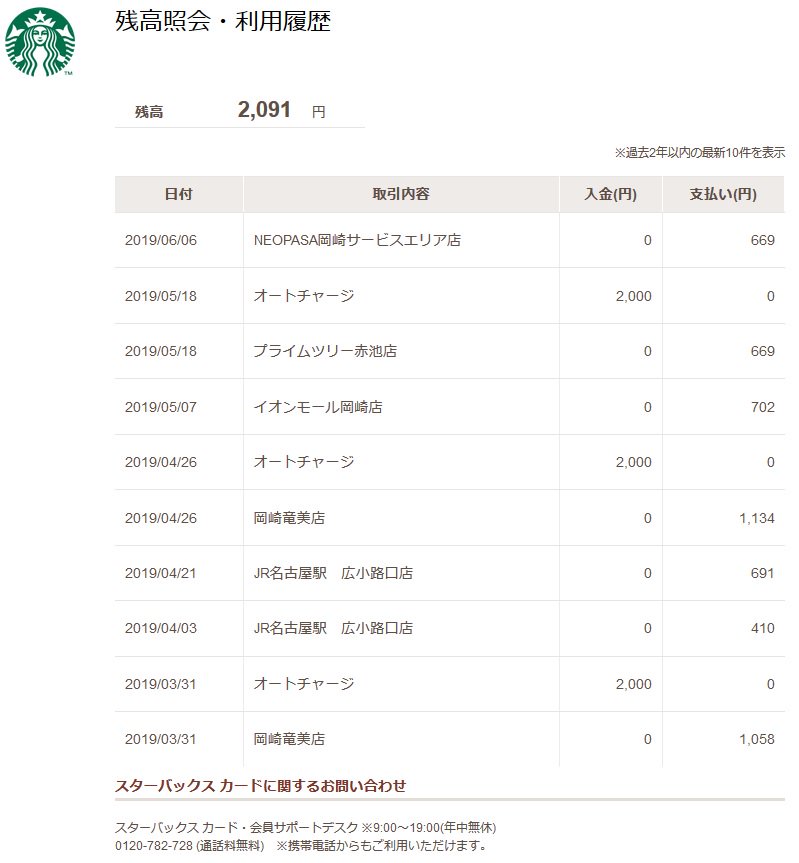
Task: Click the Starbucks siren logo
Action: (x=40, y=41)
